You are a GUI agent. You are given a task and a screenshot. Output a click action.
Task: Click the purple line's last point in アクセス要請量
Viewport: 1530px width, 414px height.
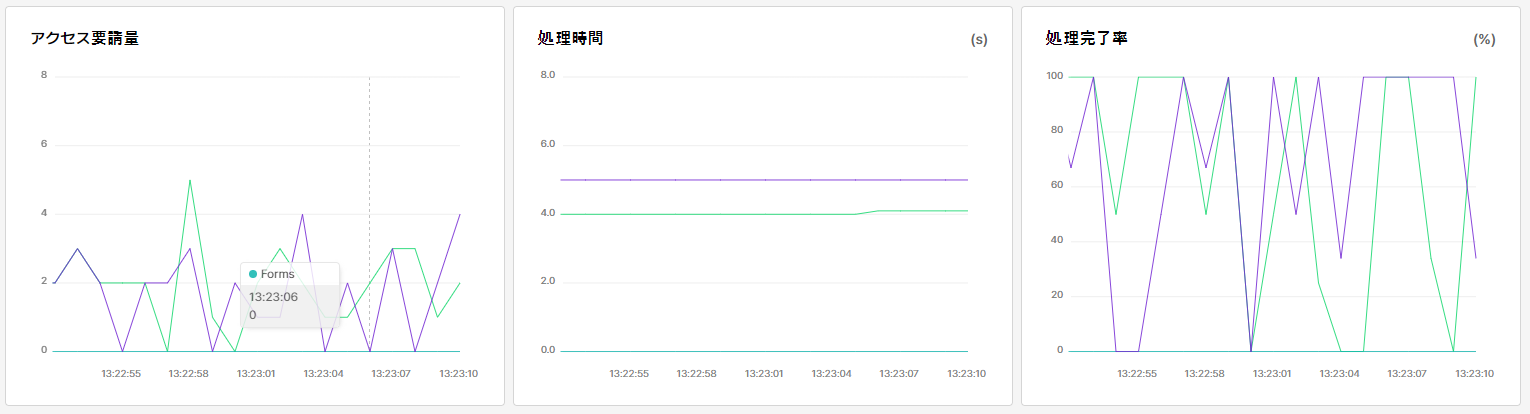460,214
